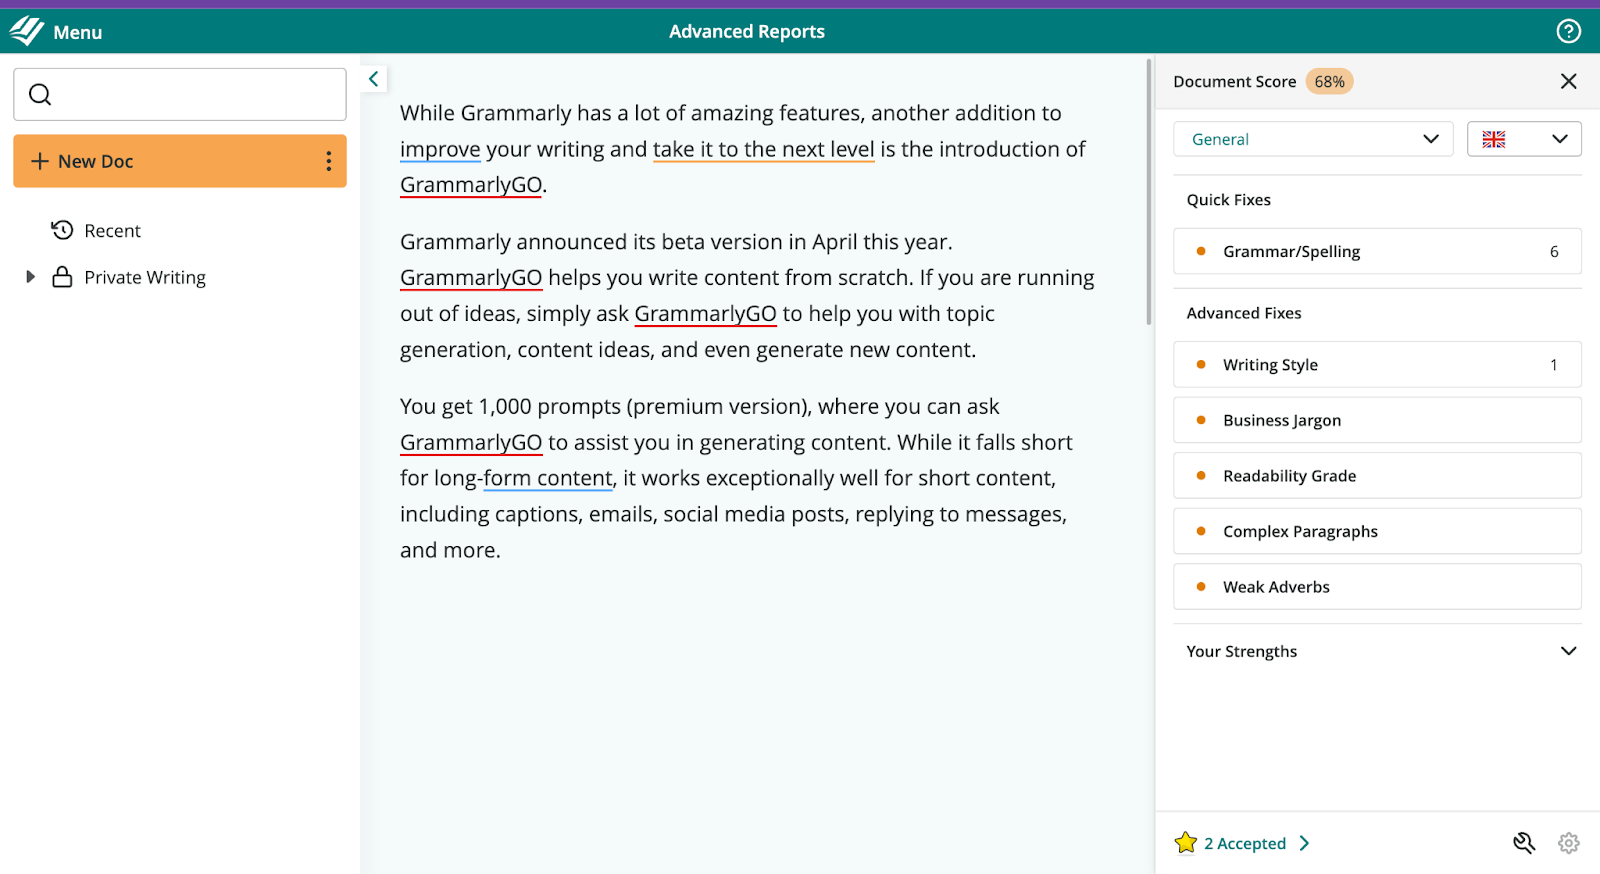Click the "Document Score" label

point(1234,81)
